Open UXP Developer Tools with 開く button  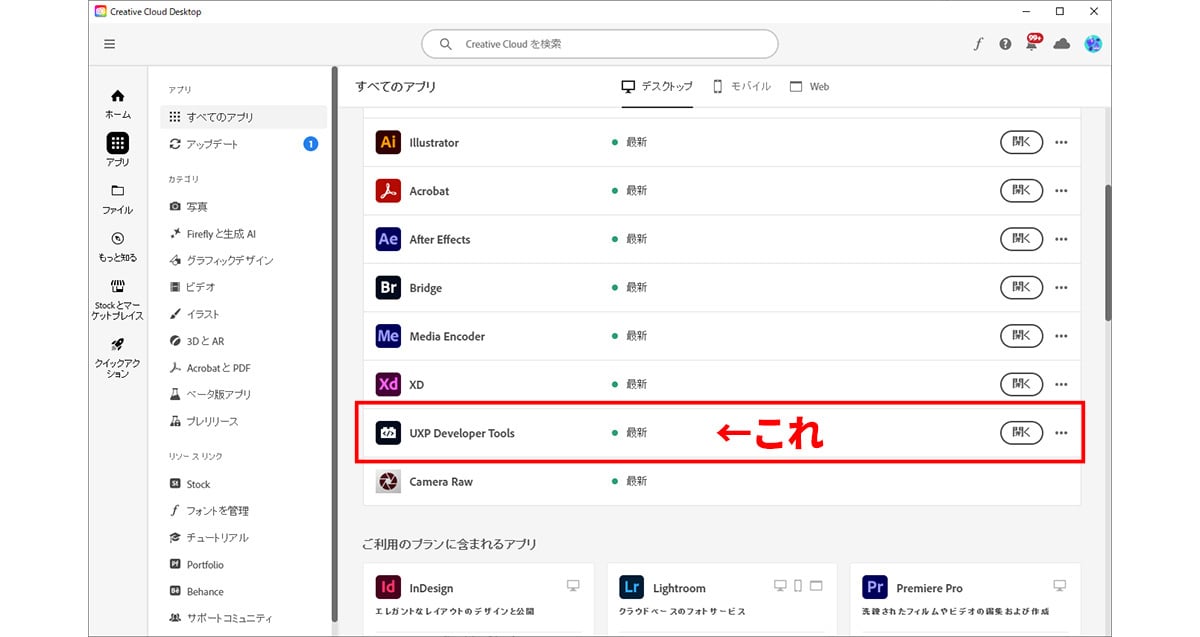pyautogui.click(x=1021, y=432)
